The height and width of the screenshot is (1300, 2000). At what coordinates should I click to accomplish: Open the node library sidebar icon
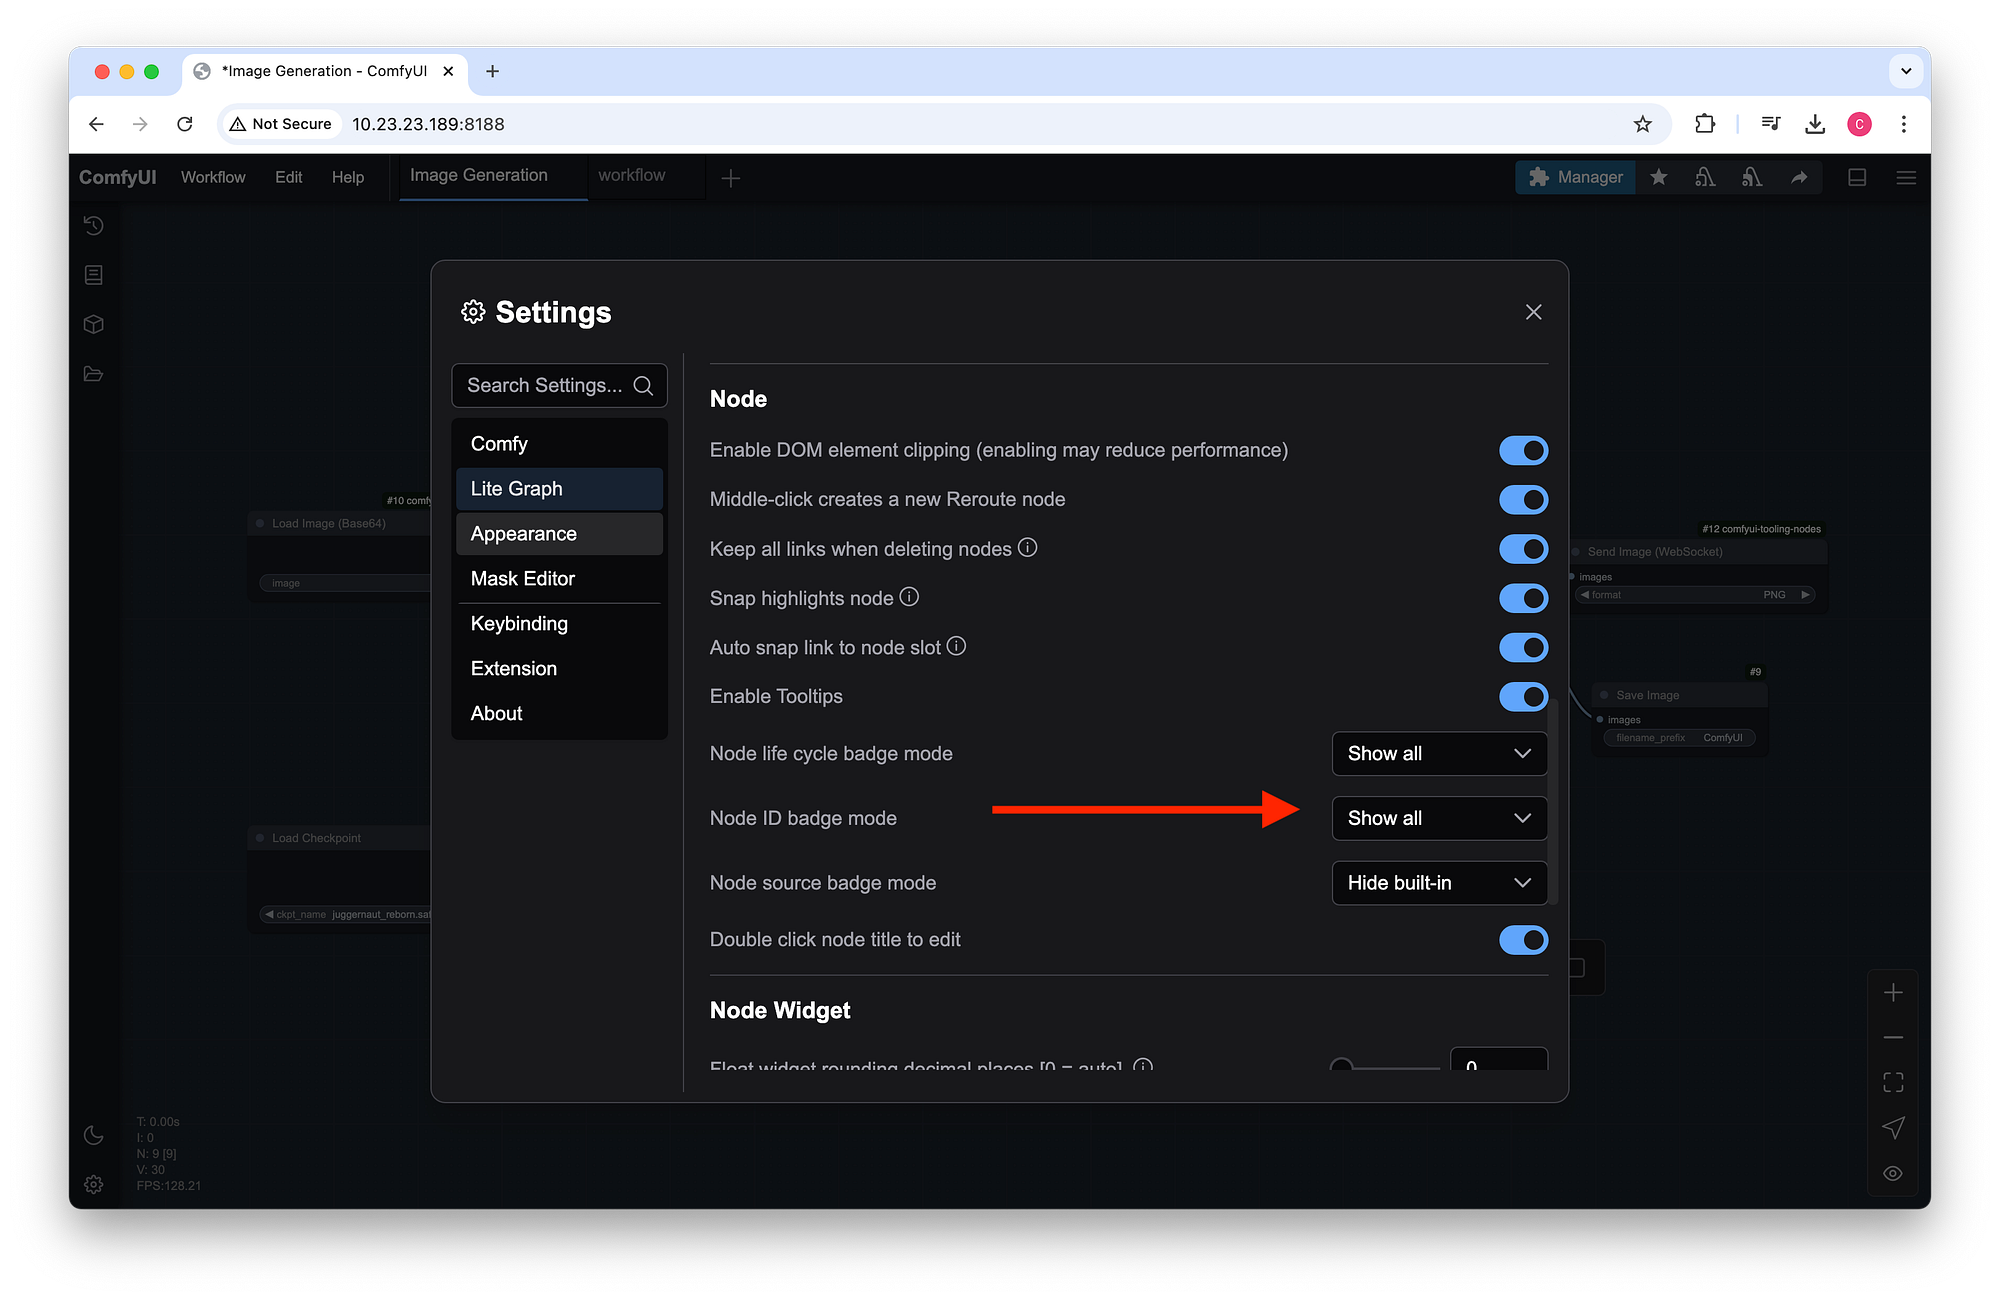tap(93, 275)
